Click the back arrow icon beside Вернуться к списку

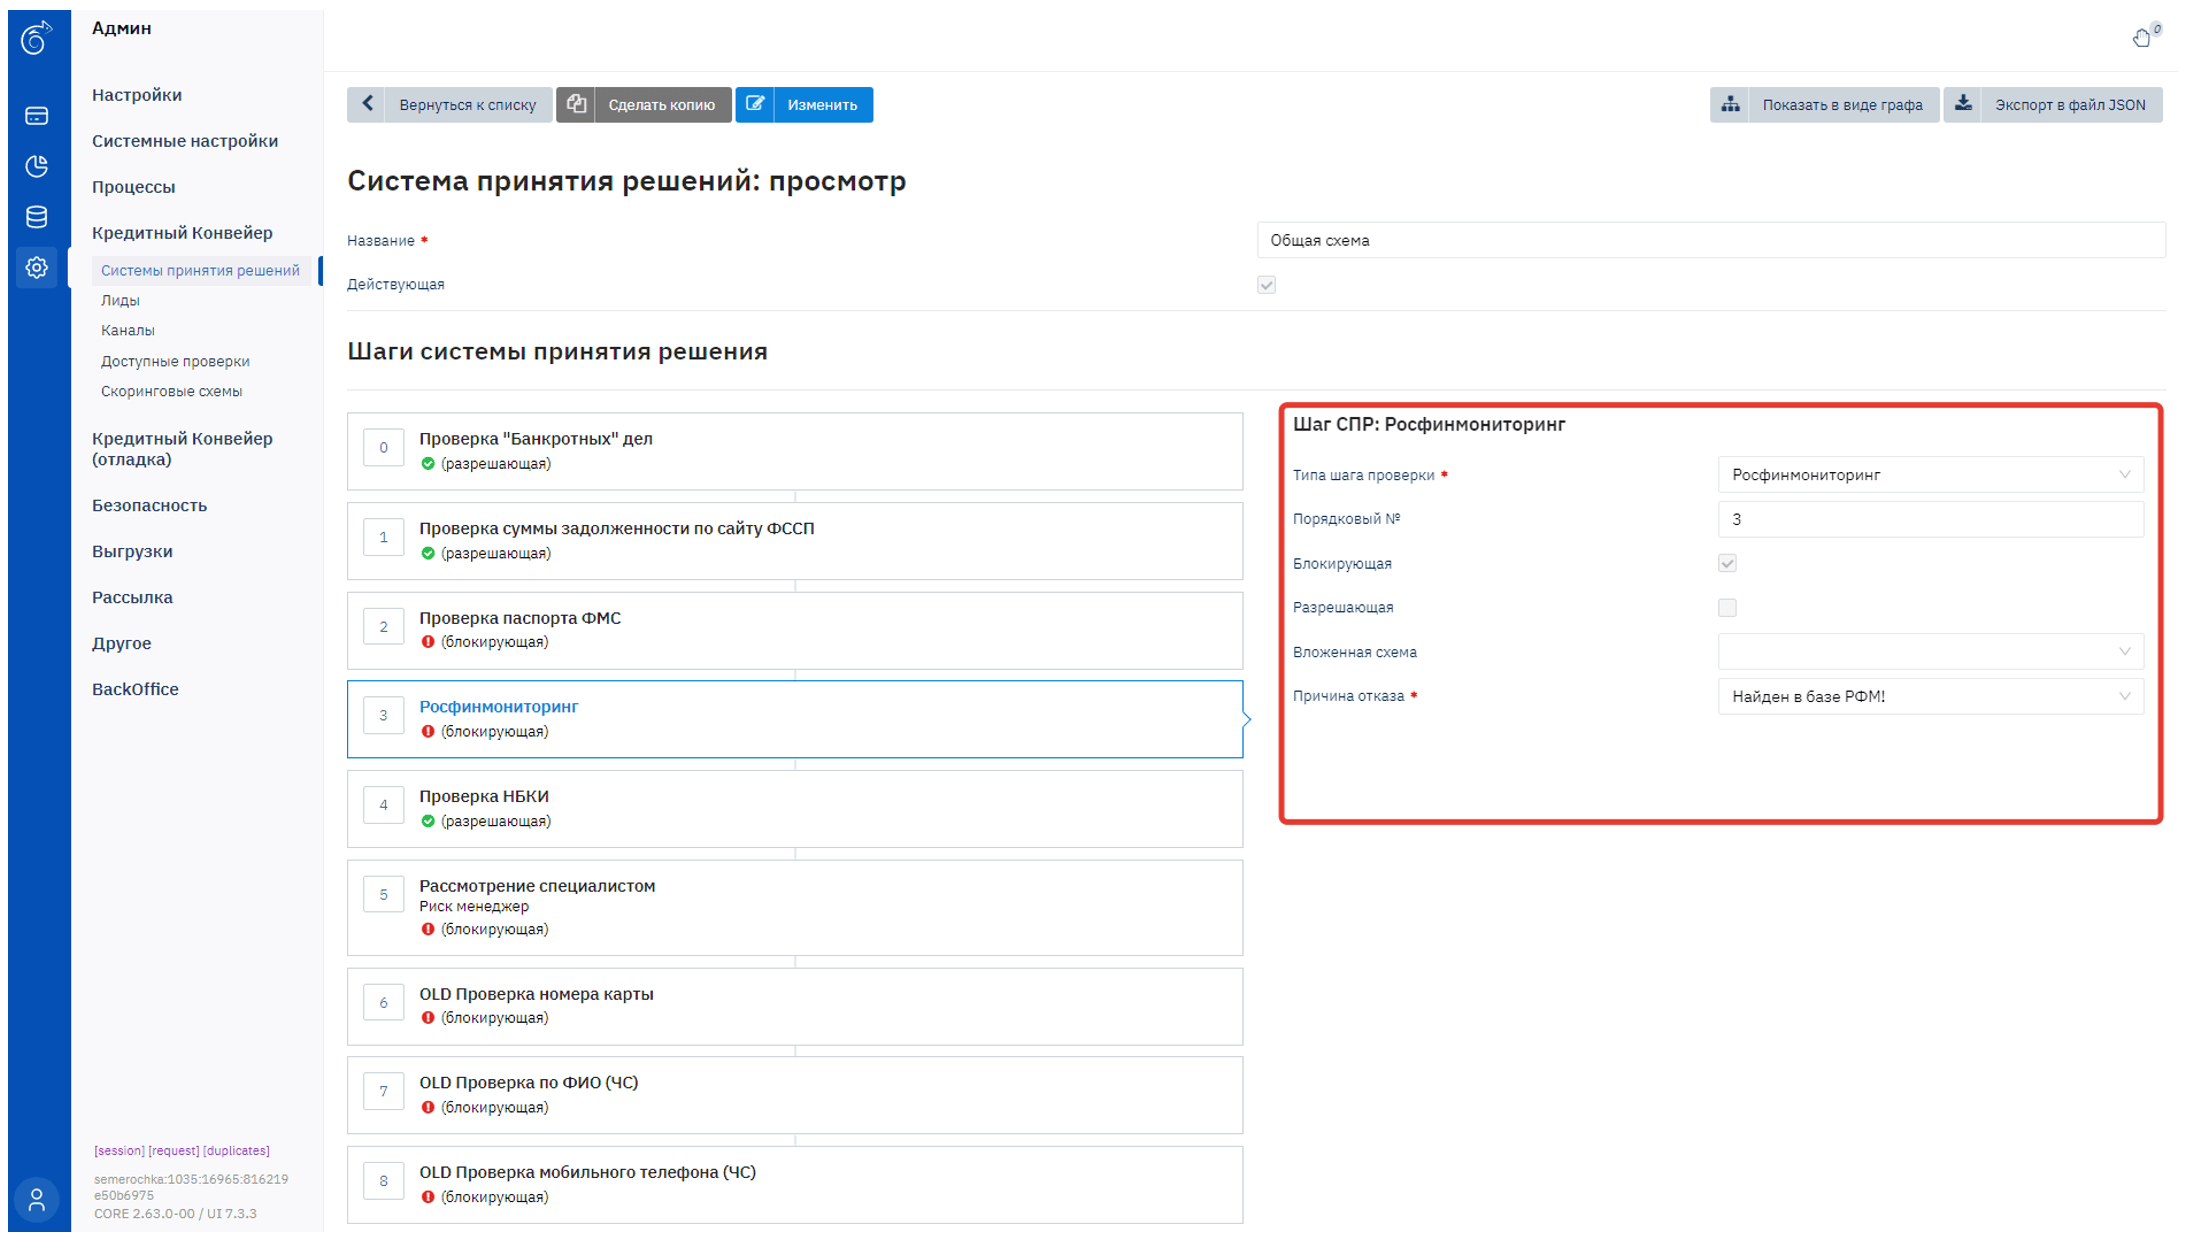(367, 104)
